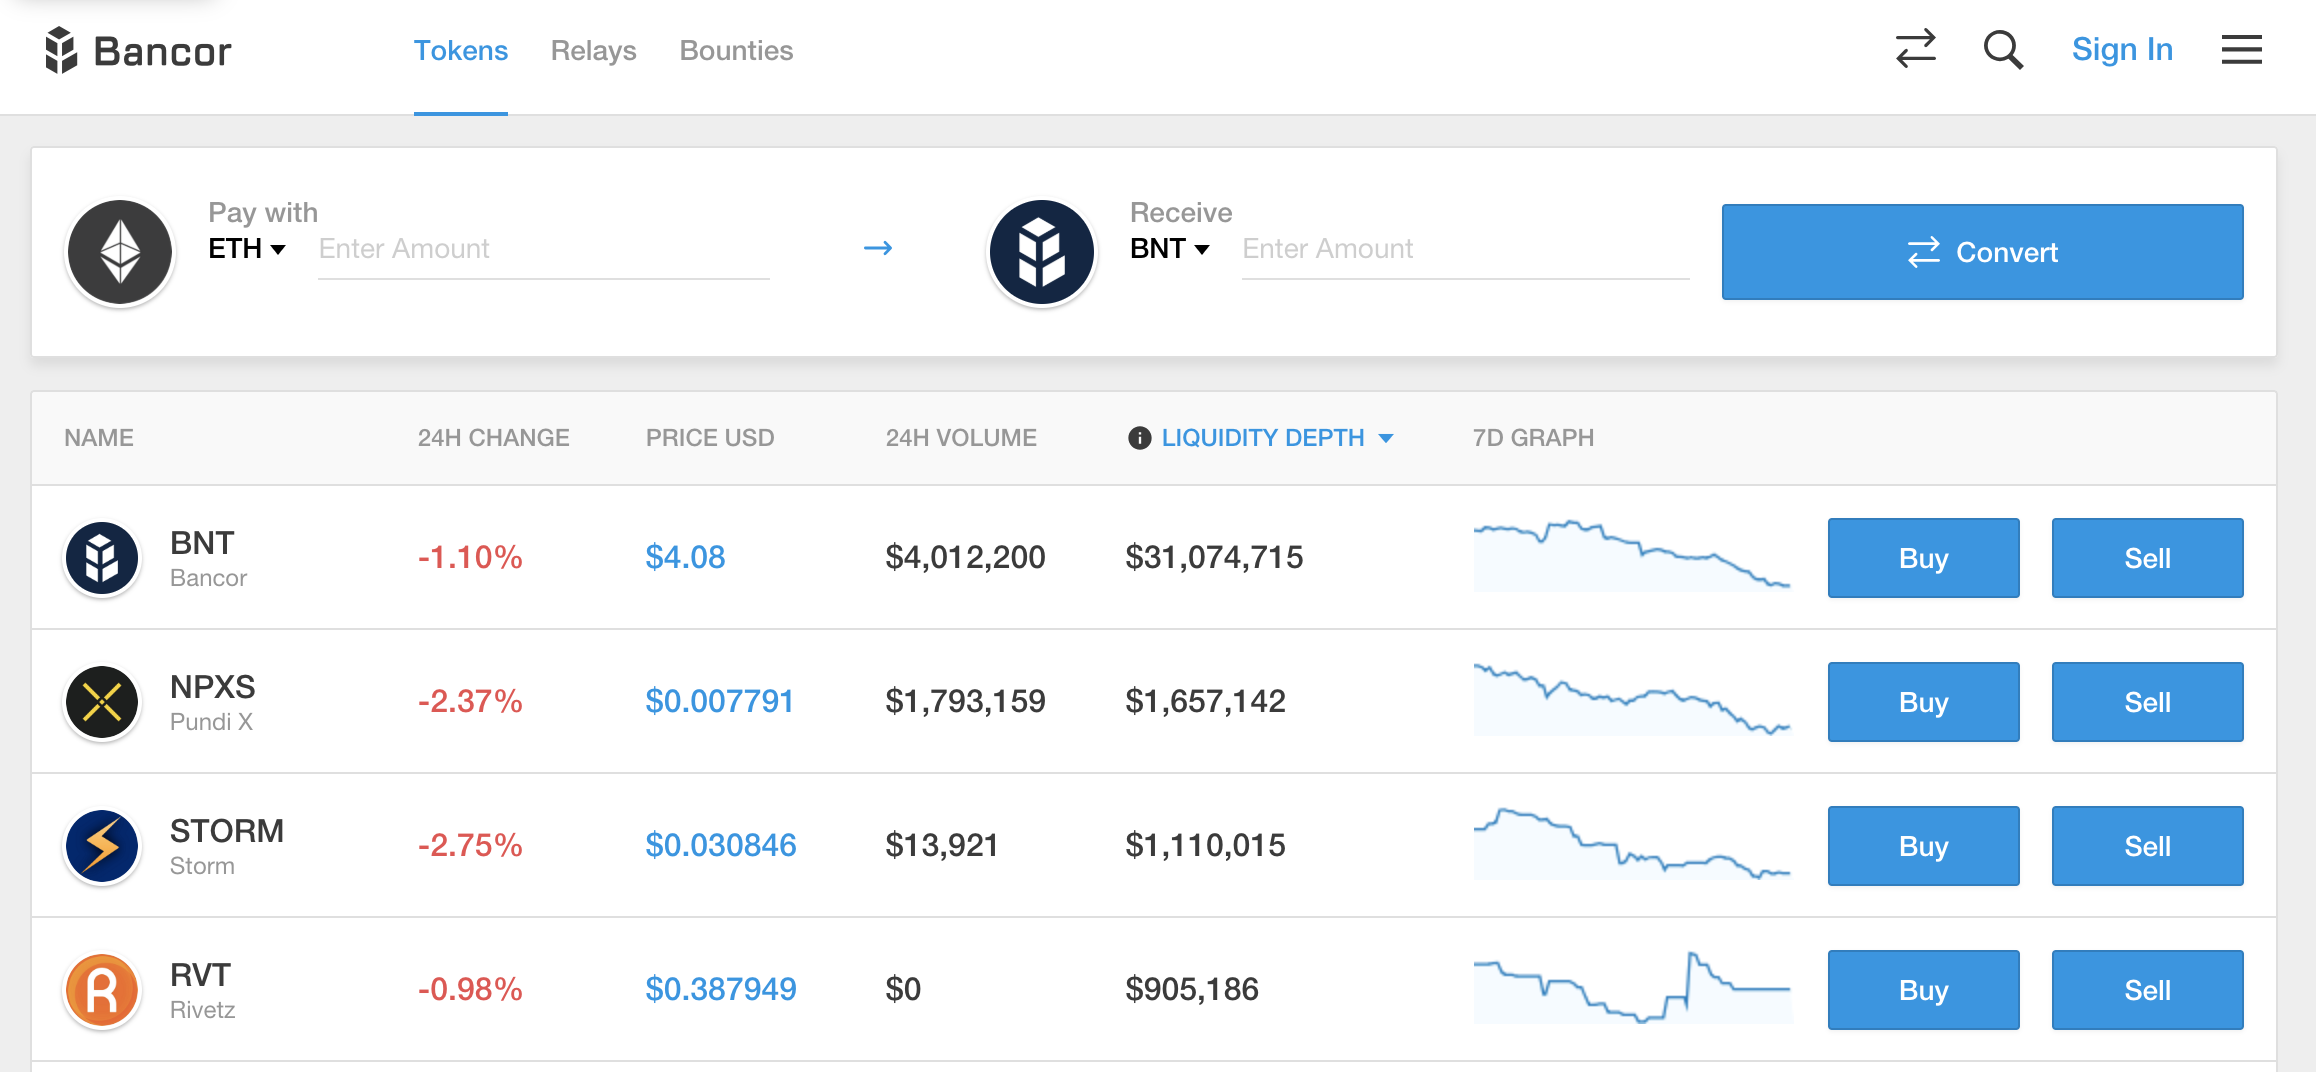The image size is (2316, 1072).
Task: Change sort order via Liquidity Depth arrow
Action: pyautogui.click(x=1386, y=438)
